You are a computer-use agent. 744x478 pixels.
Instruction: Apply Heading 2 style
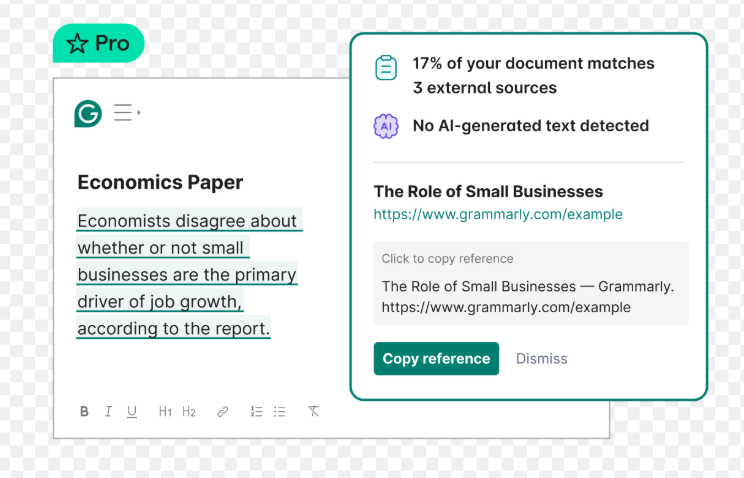[x=189, y=412]
